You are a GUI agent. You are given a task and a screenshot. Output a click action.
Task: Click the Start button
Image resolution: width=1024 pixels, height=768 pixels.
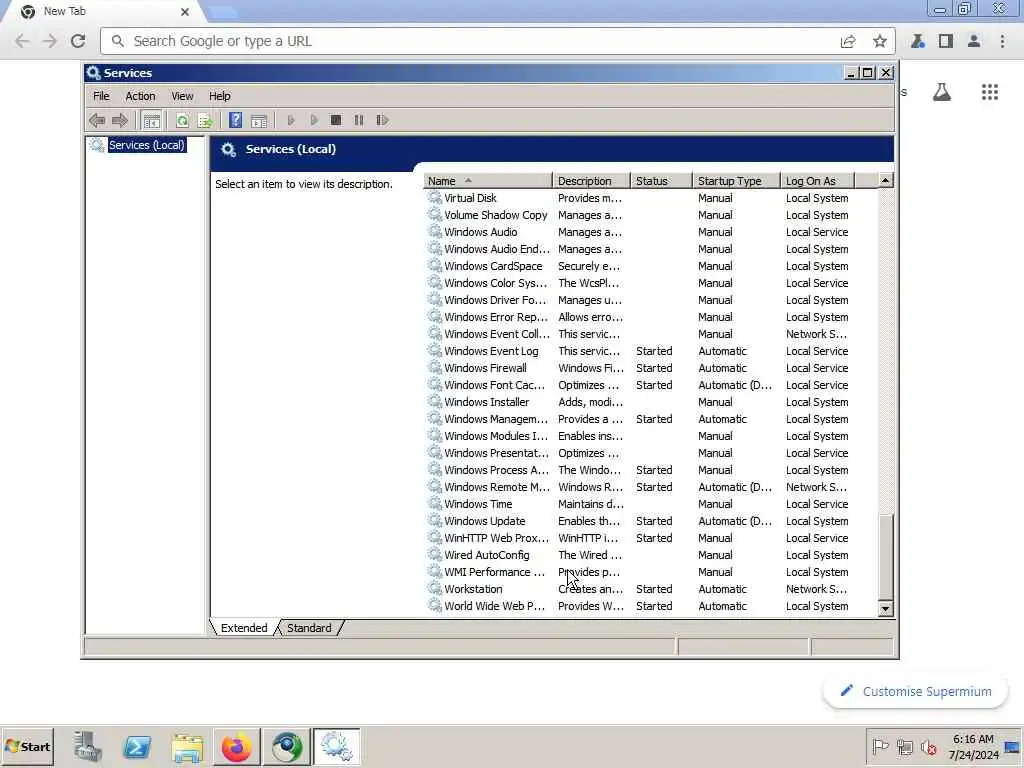[27, 746]
